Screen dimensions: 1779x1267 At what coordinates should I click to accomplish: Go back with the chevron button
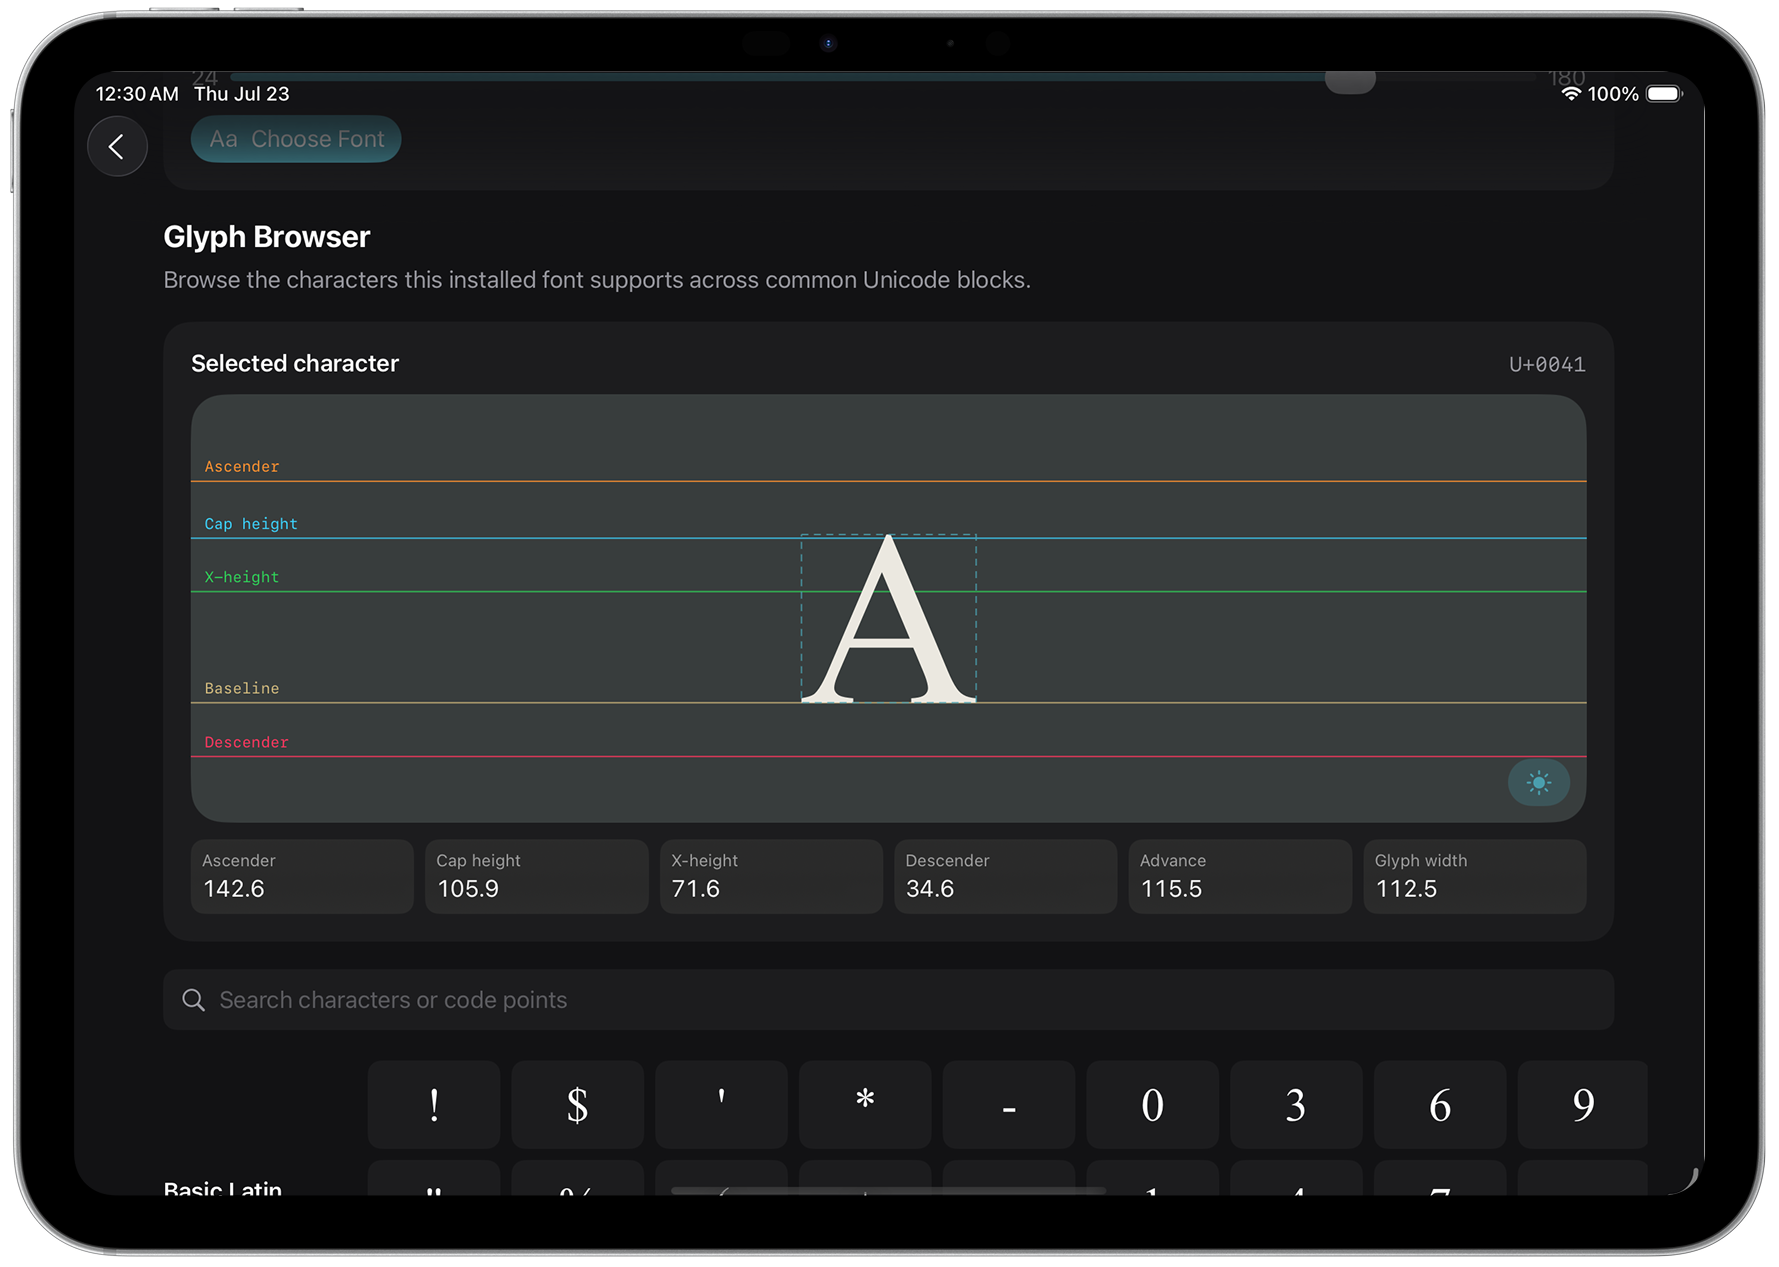click(x=117, y=147)
